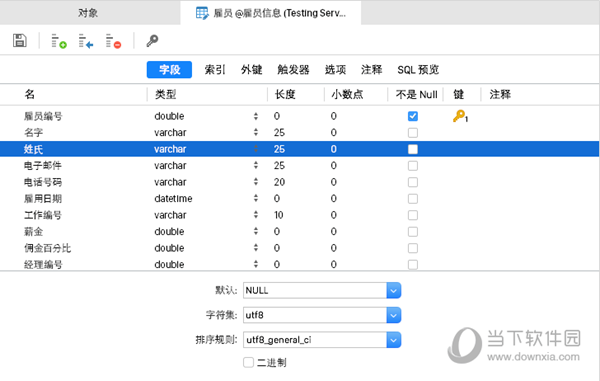Screen dimensions: 600x381
Task: Open type stepper for 雇用日期 row
Action: point(256,198)
